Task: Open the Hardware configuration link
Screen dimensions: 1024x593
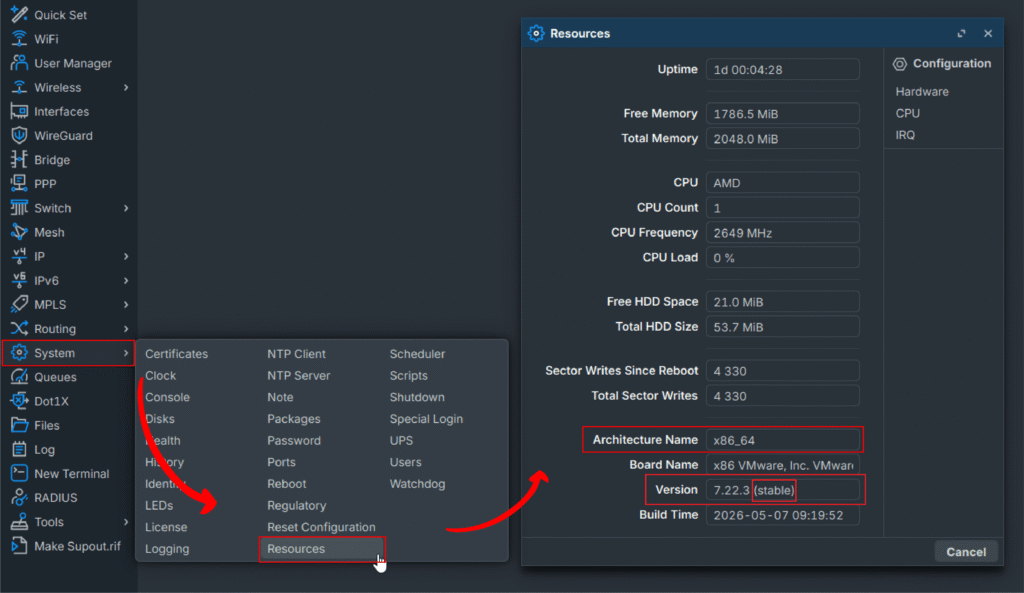Action: pos(922,91)
